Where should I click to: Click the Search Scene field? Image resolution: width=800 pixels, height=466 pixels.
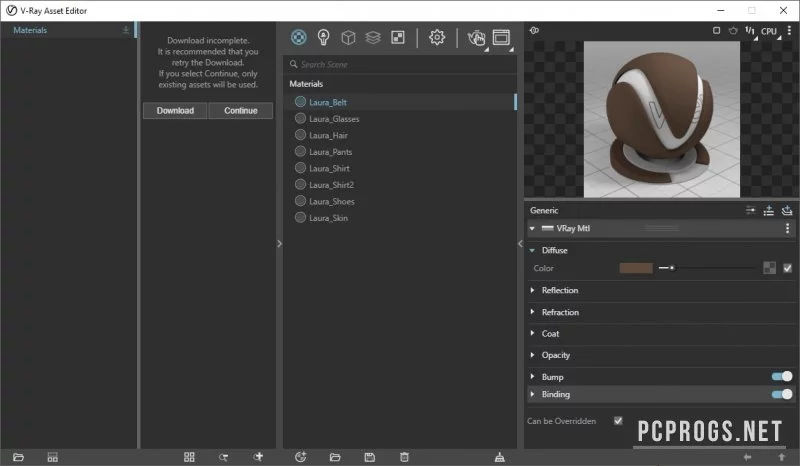coord(401,64)
